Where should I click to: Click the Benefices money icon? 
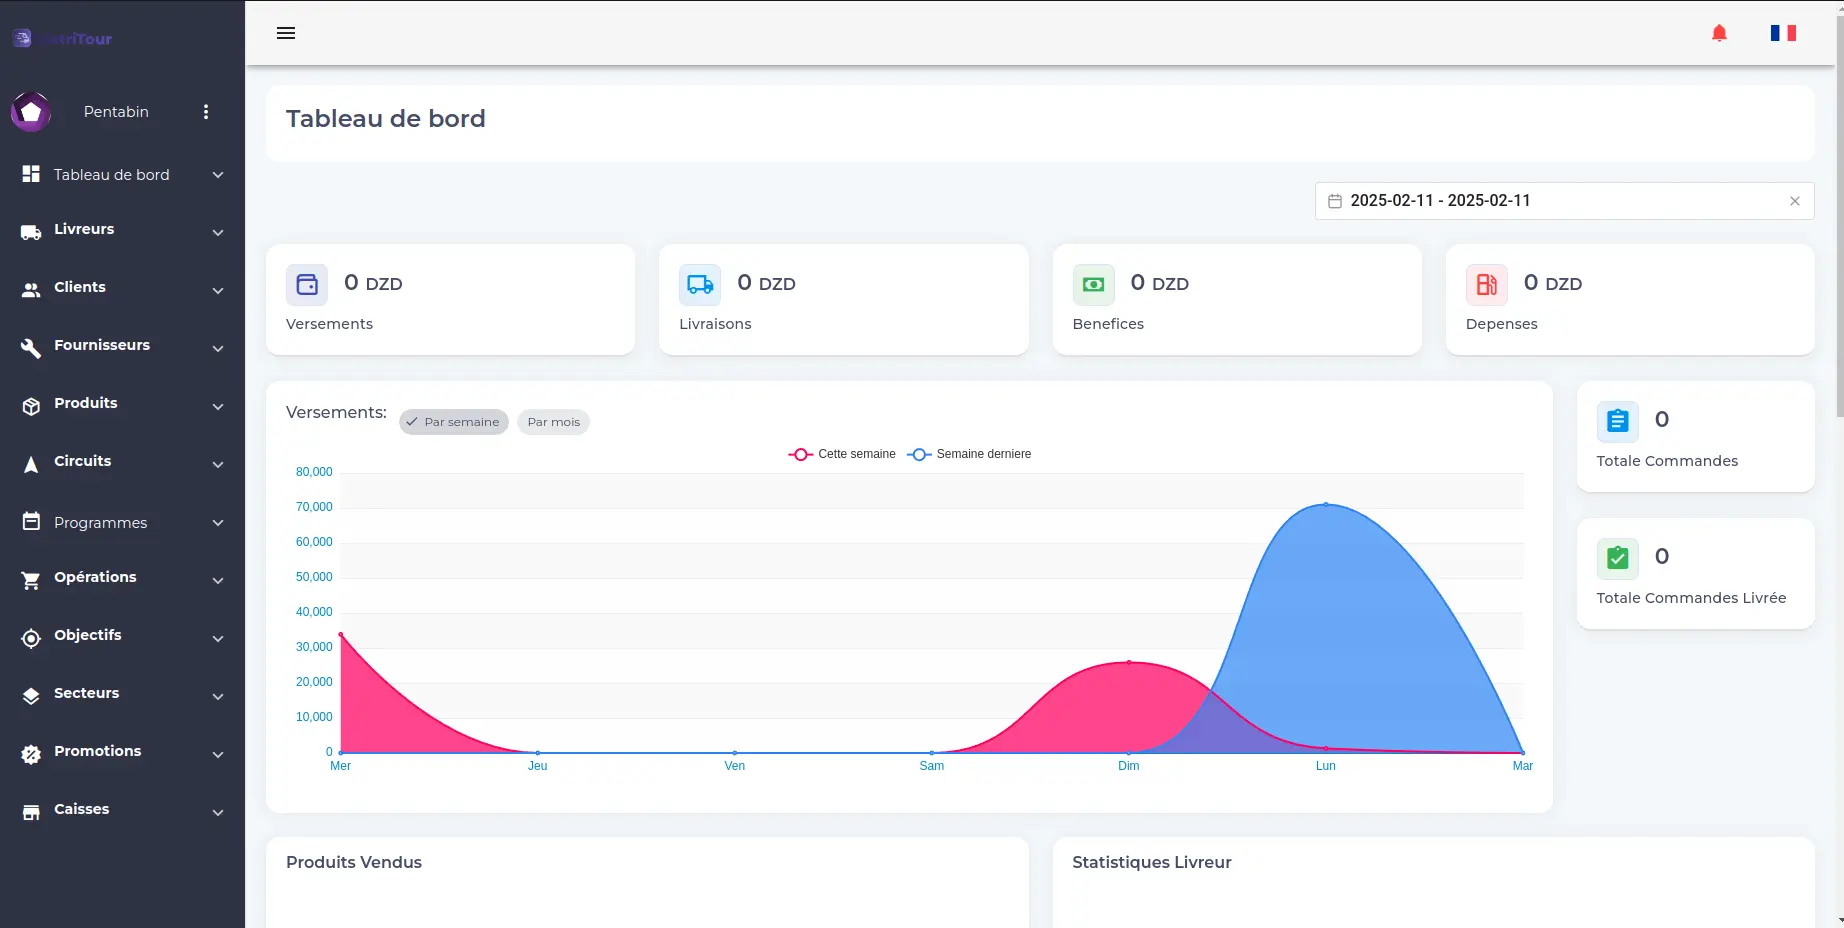point(1093,285)
